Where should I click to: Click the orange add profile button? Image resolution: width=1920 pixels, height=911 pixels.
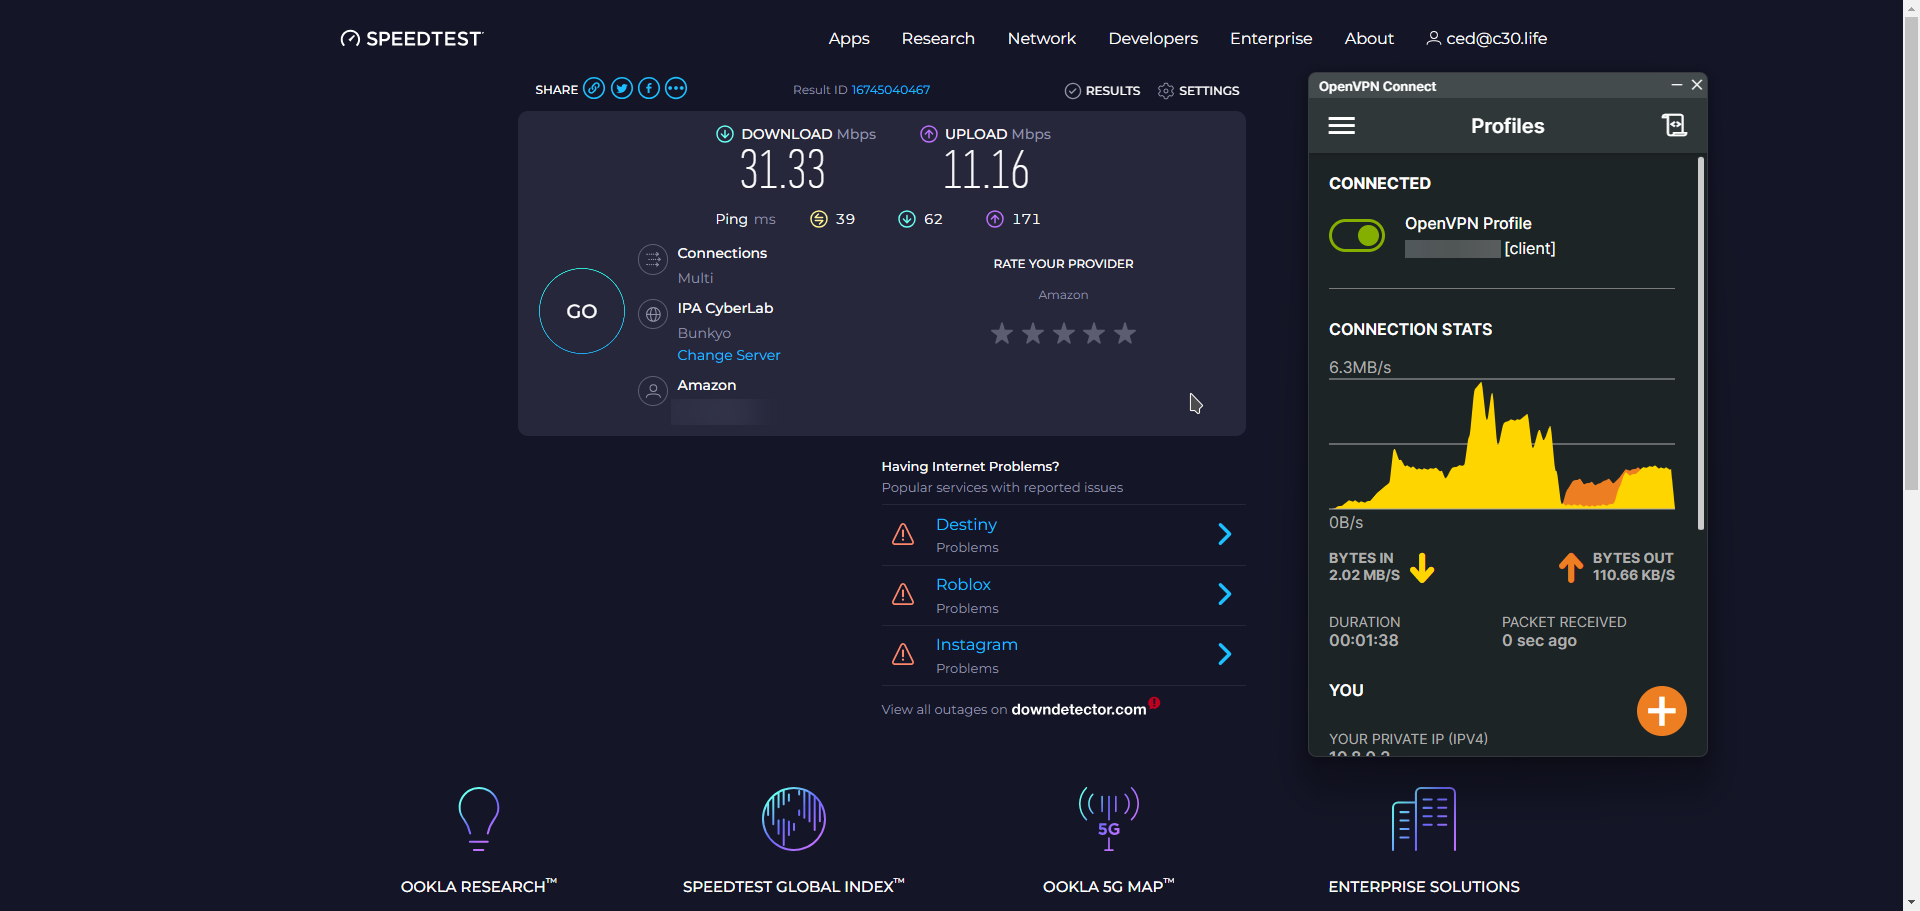pos(1661,711)
